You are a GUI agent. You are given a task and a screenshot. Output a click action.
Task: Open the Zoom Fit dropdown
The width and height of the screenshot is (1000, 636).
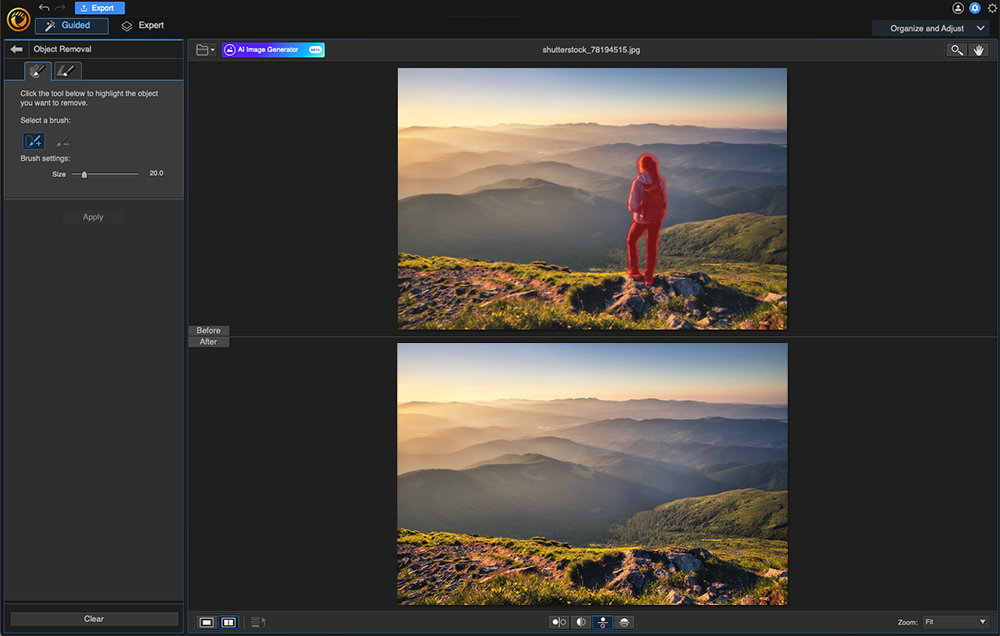(955, 622)
